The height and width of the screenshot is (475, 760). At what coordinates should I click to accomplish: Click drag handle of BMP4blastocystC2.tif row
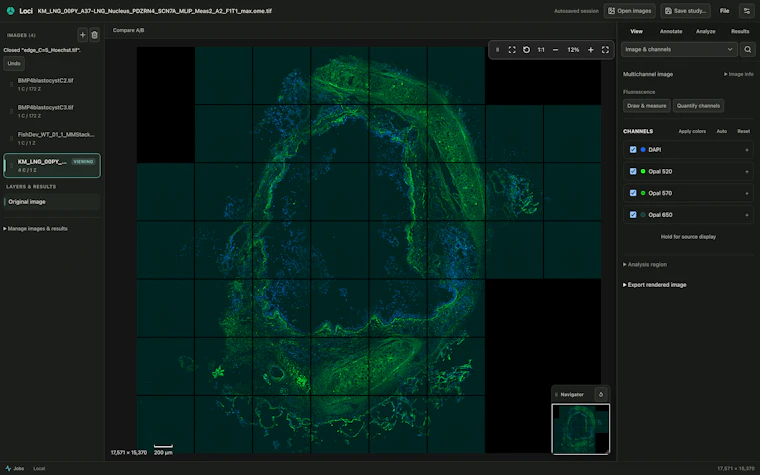(x=12, y=84)
